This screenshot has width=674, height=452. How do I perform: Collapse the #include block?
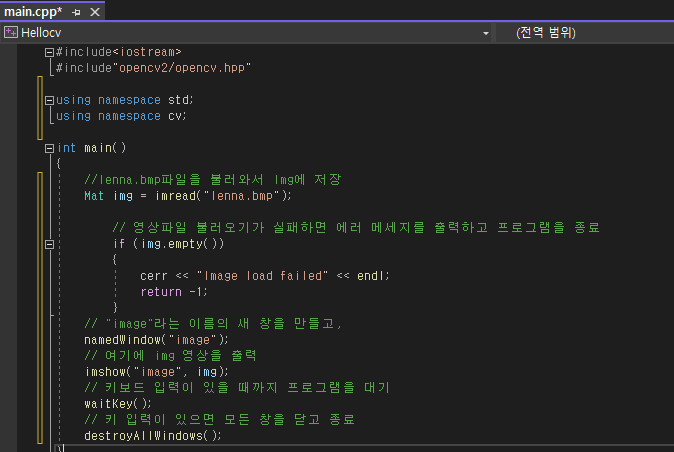[49, 52]
